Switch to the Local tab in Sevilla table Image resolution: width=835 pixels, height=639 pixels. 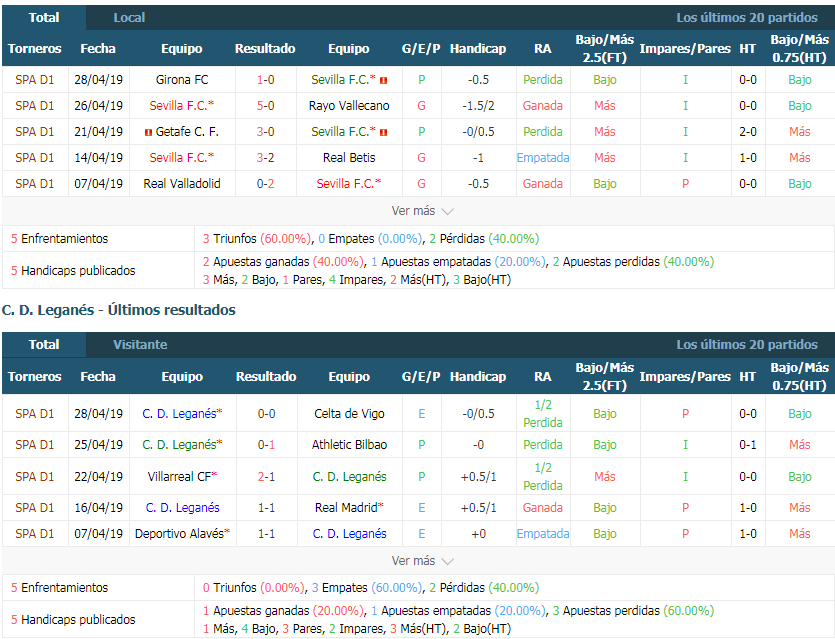click(129, 18)
